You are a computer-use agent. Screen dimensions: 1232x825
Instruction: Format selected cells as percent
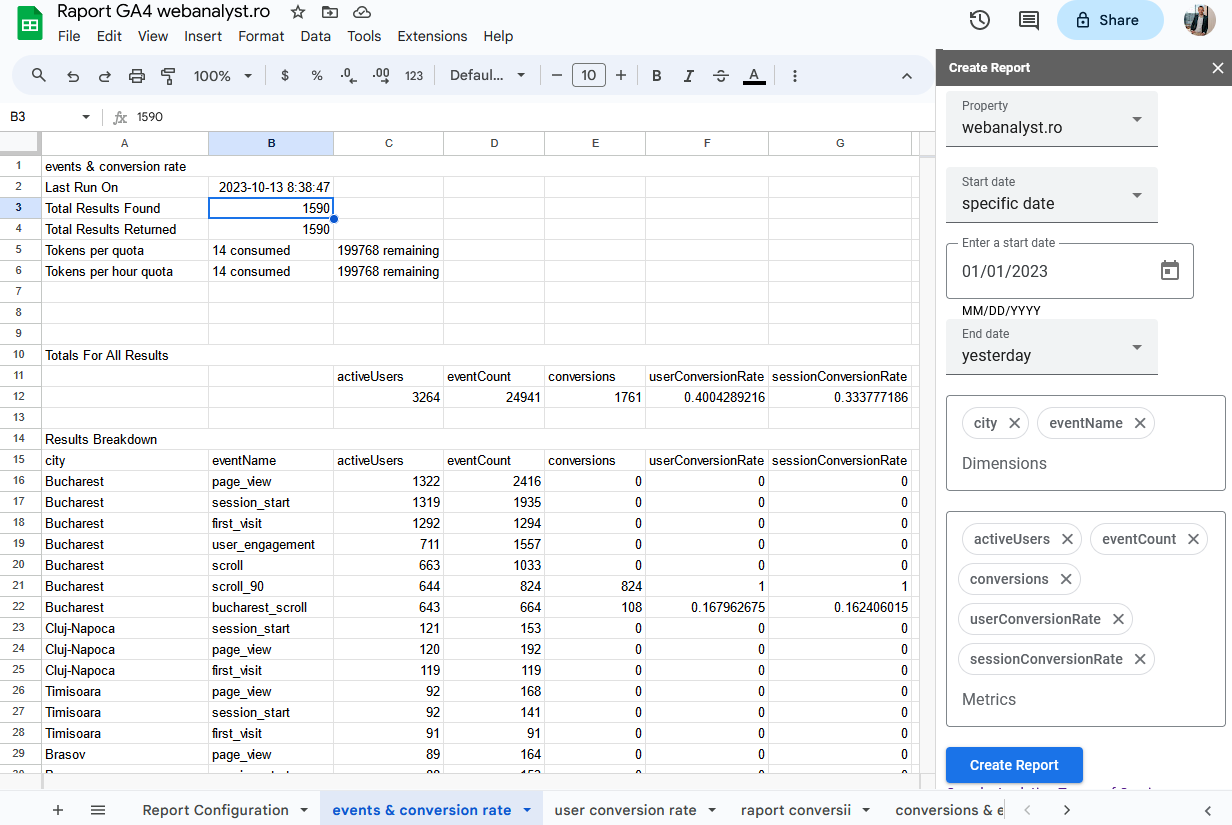click(x=317, y=75)
